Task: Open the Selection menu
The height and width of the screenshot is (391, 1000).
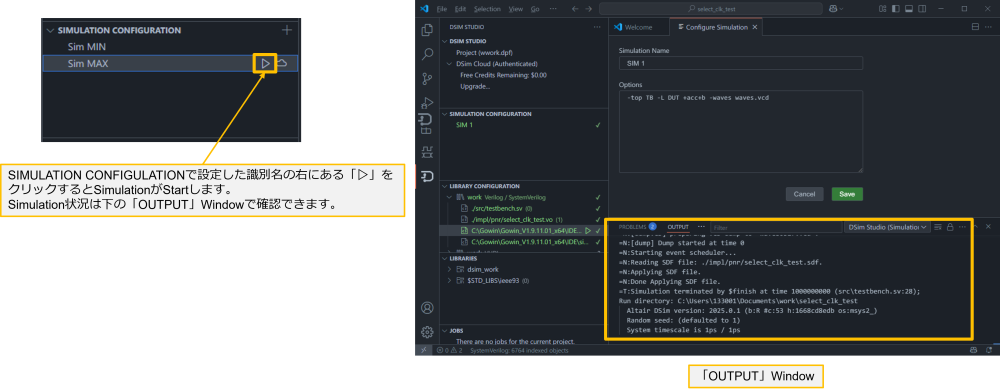Action: 487,9
